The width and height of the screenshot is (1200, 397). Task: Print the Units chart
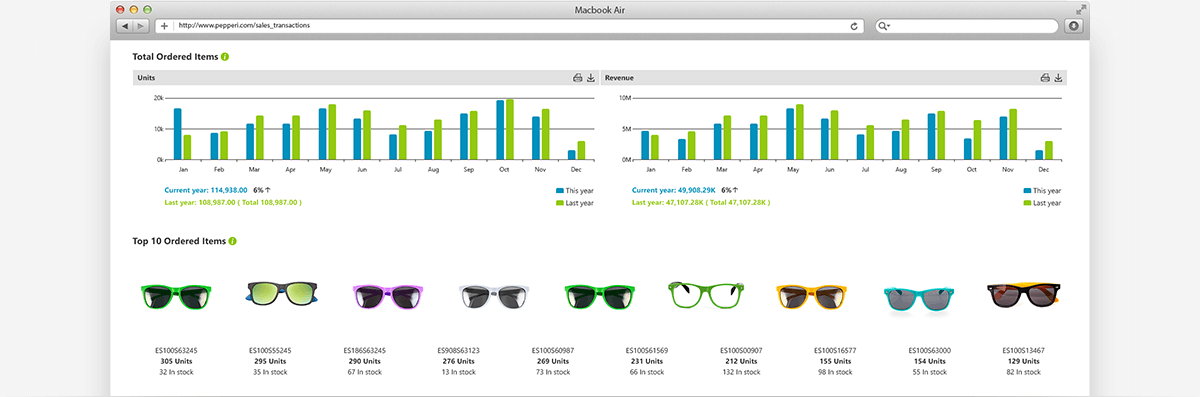pos(577,77)
